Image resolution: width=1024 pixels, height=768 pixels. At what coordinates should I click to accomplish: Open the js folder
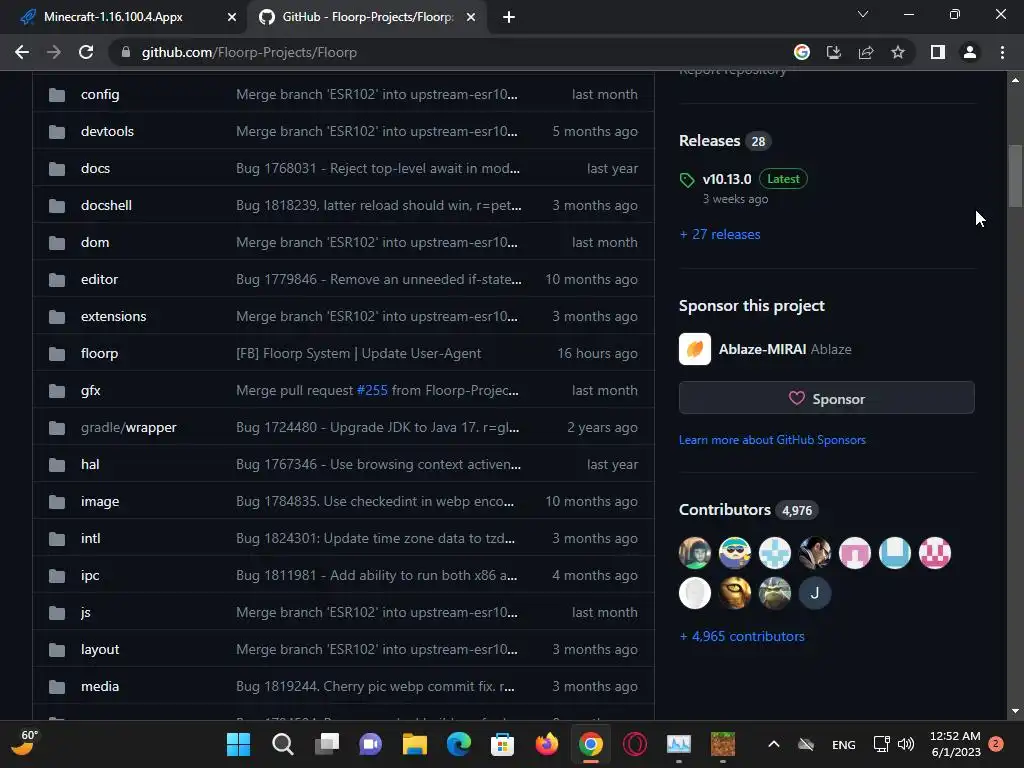tap(86, 613)
